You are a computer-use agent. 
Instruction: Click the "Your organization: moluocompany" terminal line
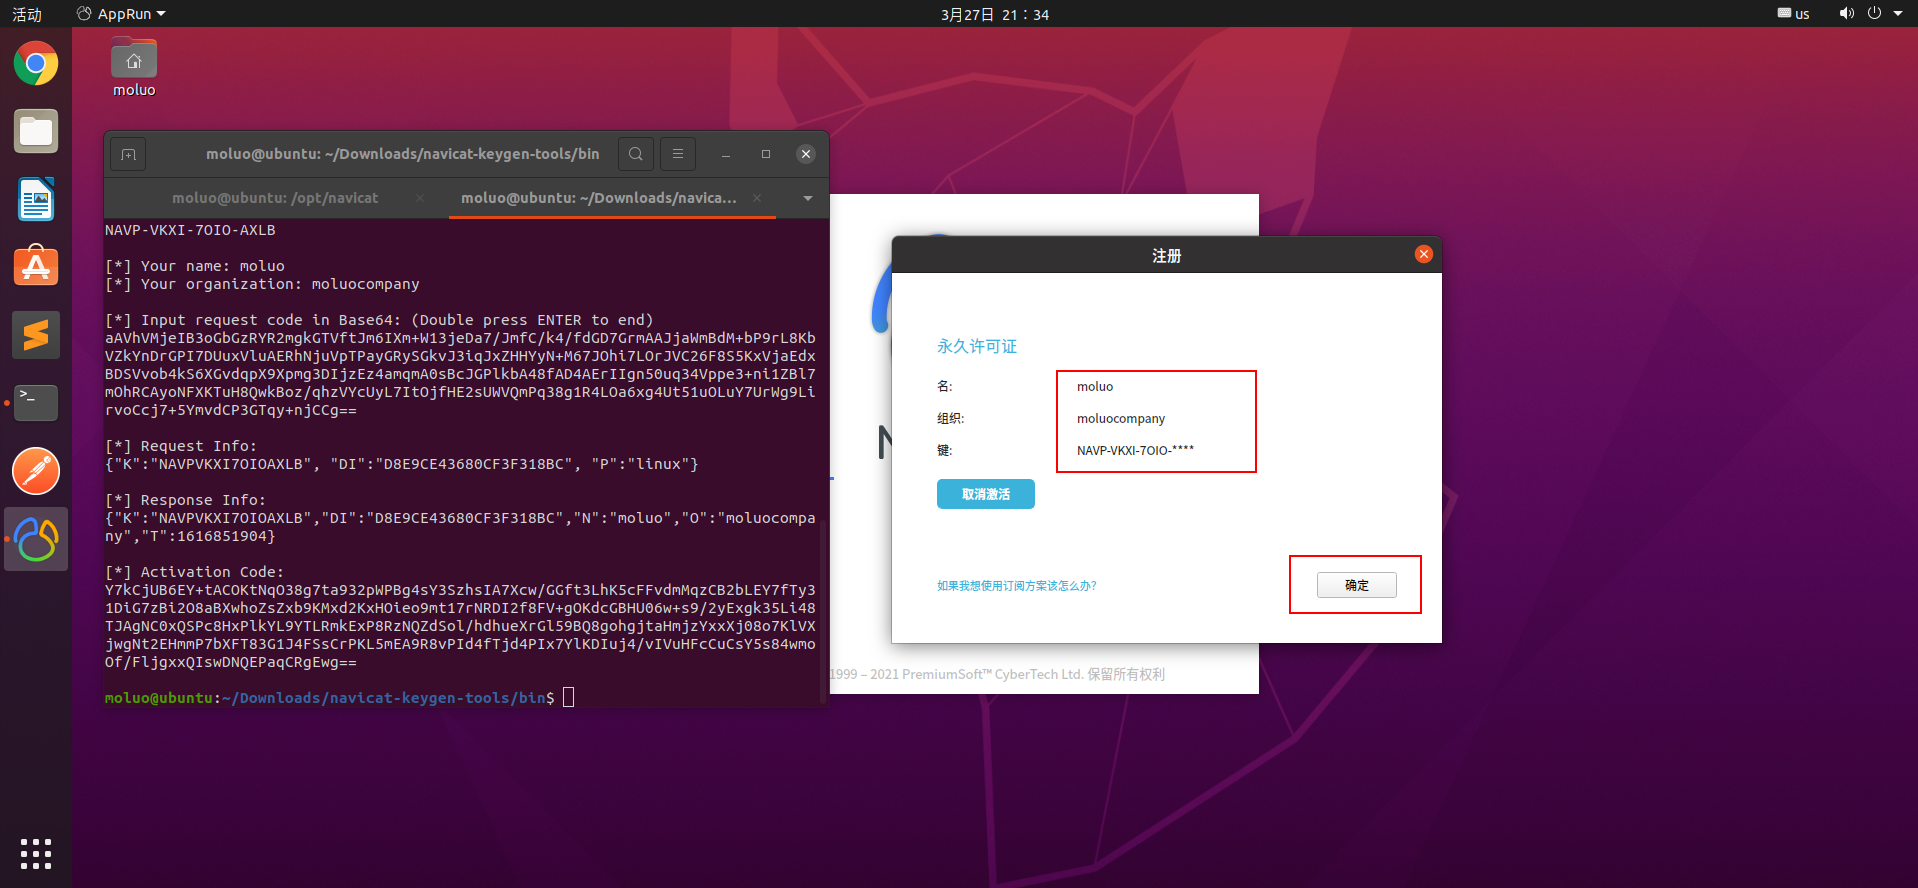(x=262, y=284)
